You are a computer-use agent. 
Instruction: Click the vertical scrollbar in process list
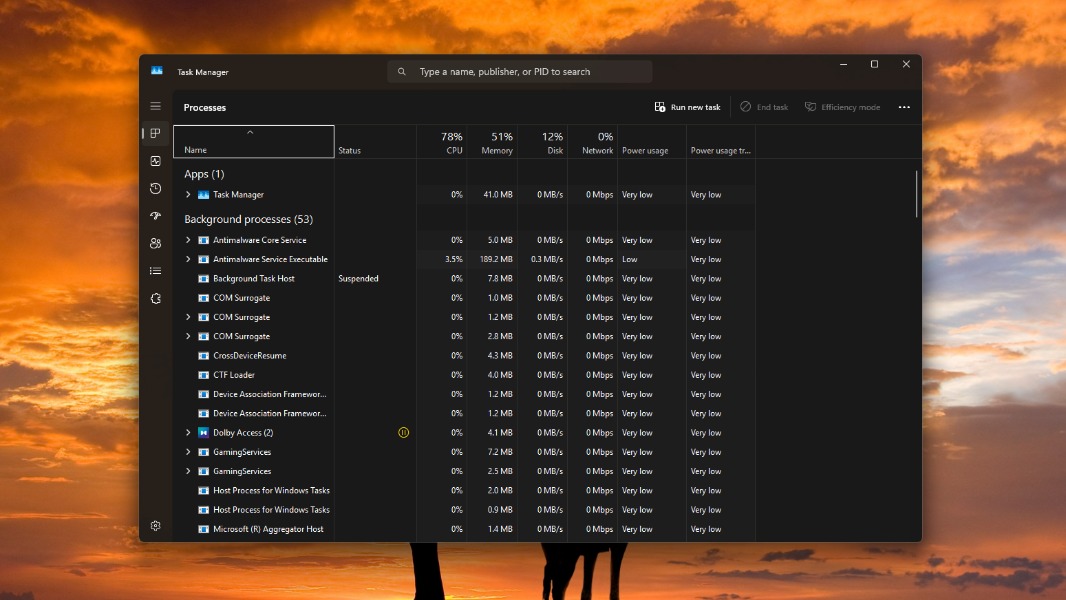916,194
